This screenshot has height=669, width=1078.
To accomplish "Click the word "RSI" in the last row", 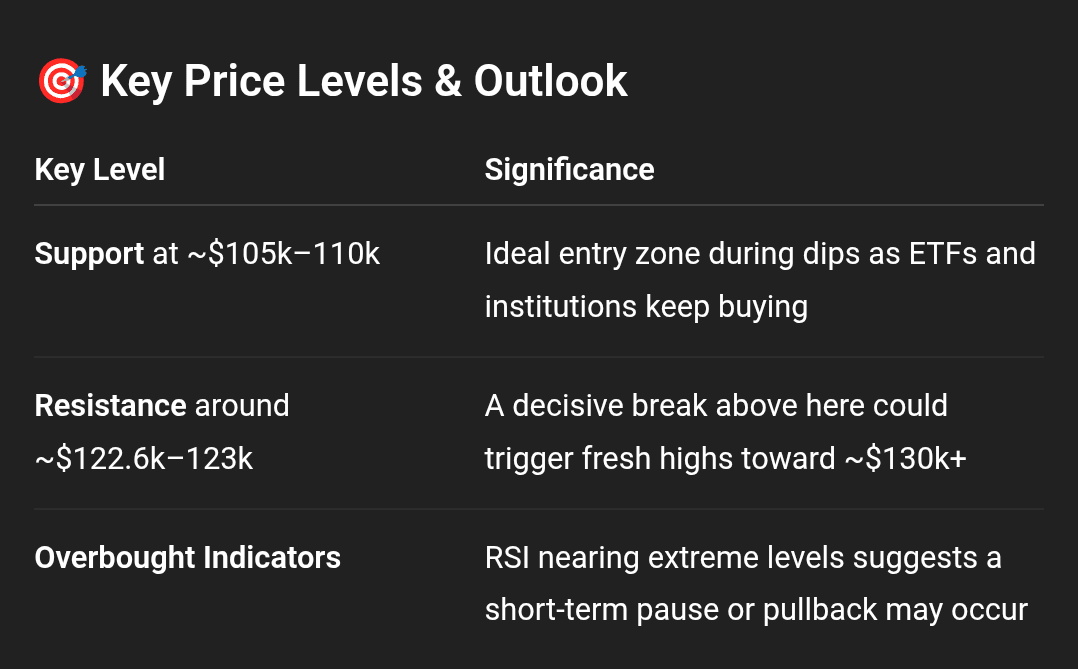I will pos(510,558).
